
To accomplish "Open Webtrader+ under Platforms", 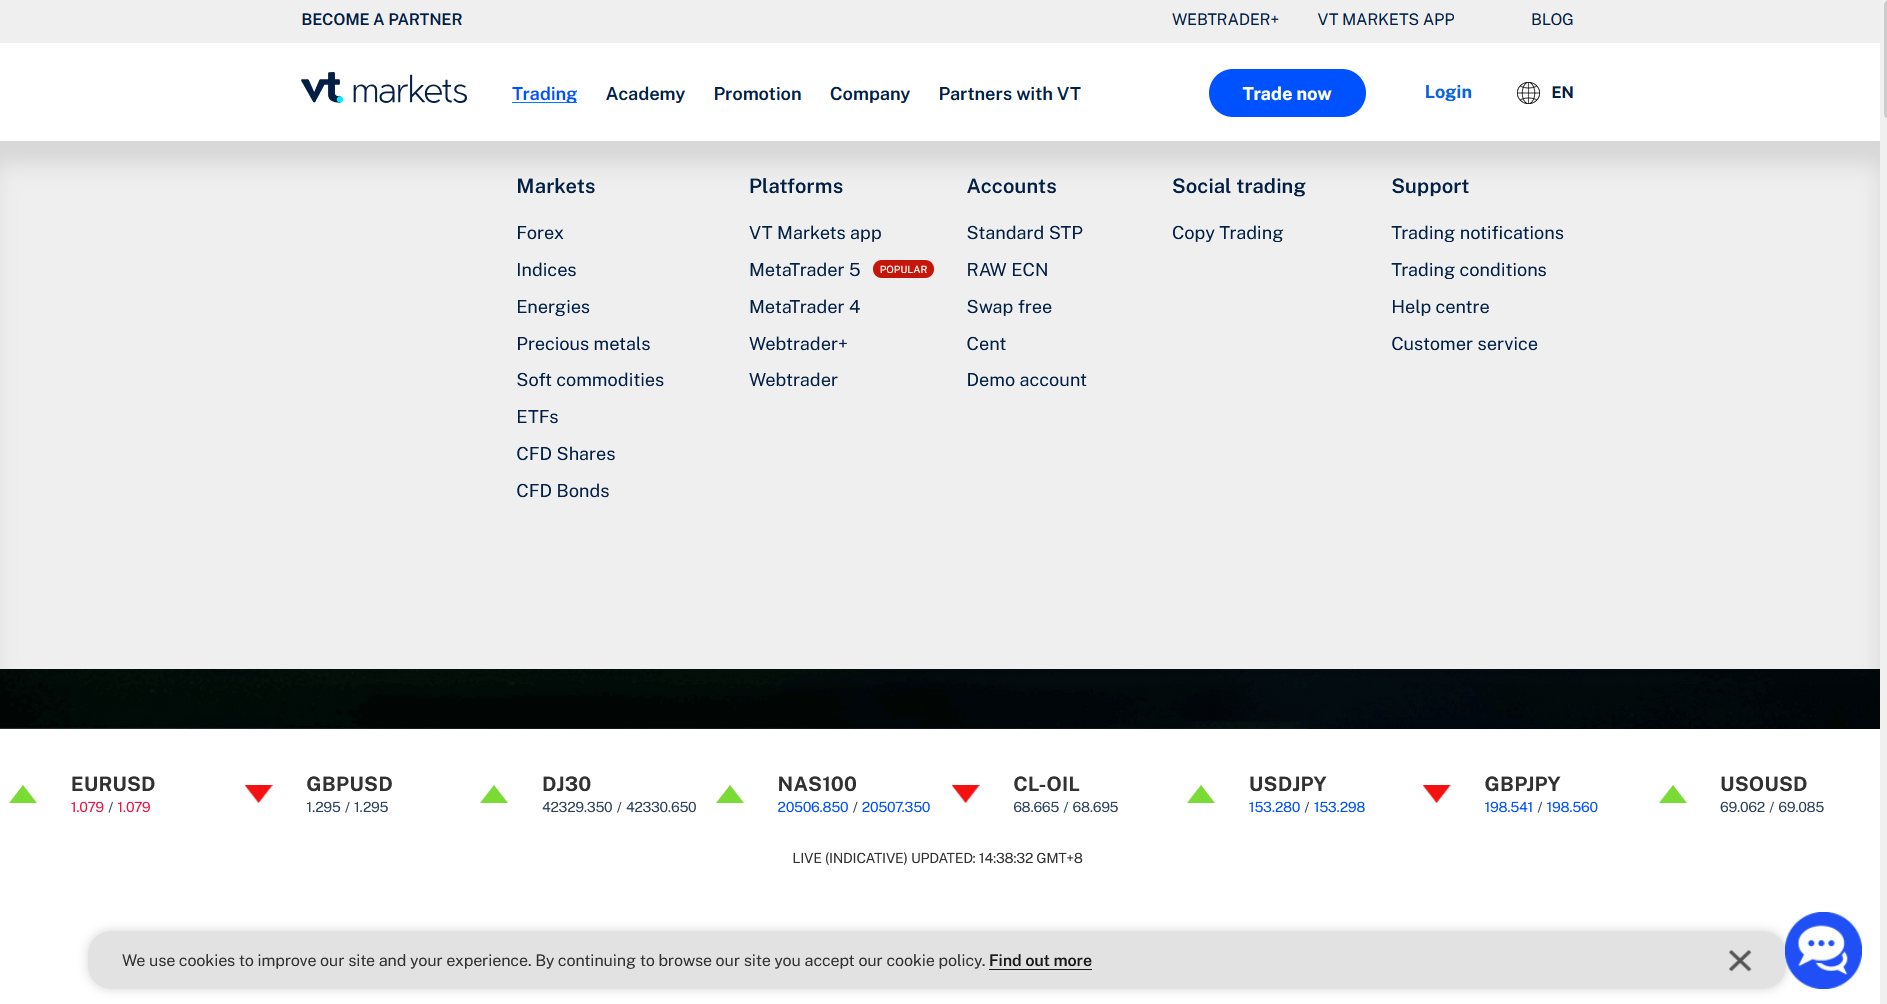I will 798,344.
